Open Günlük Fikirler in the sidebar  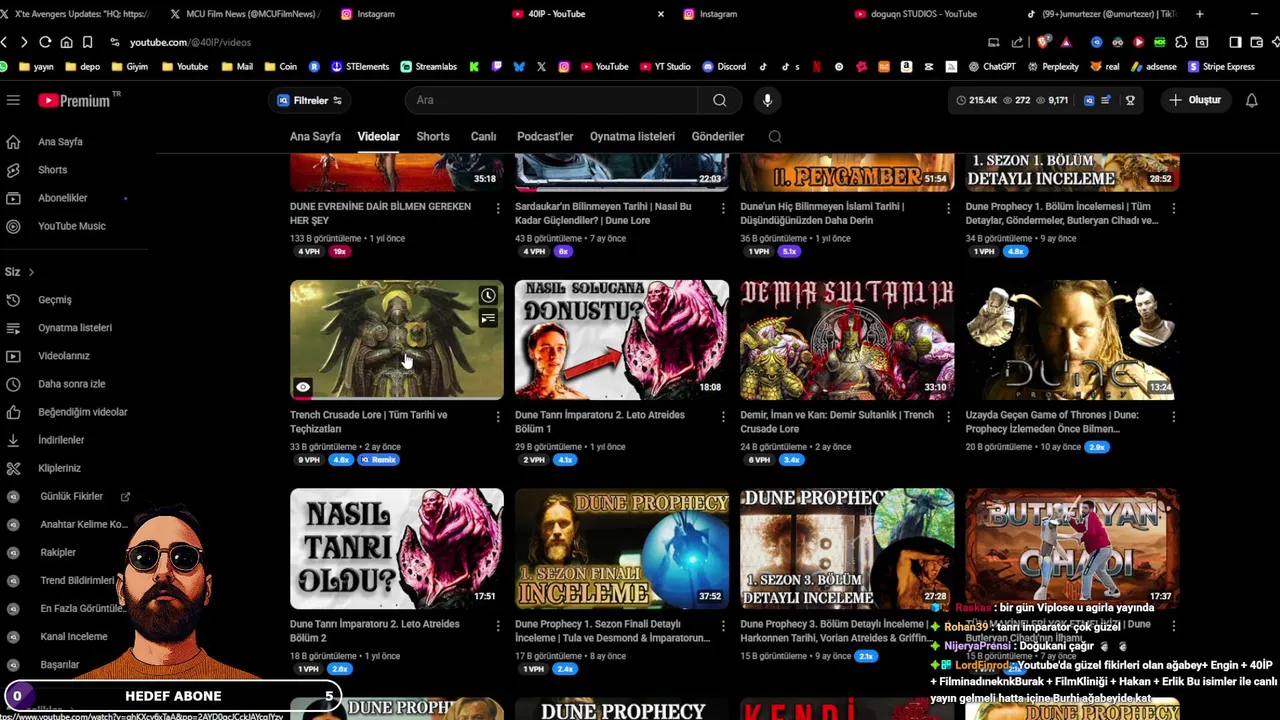point(70,496)
